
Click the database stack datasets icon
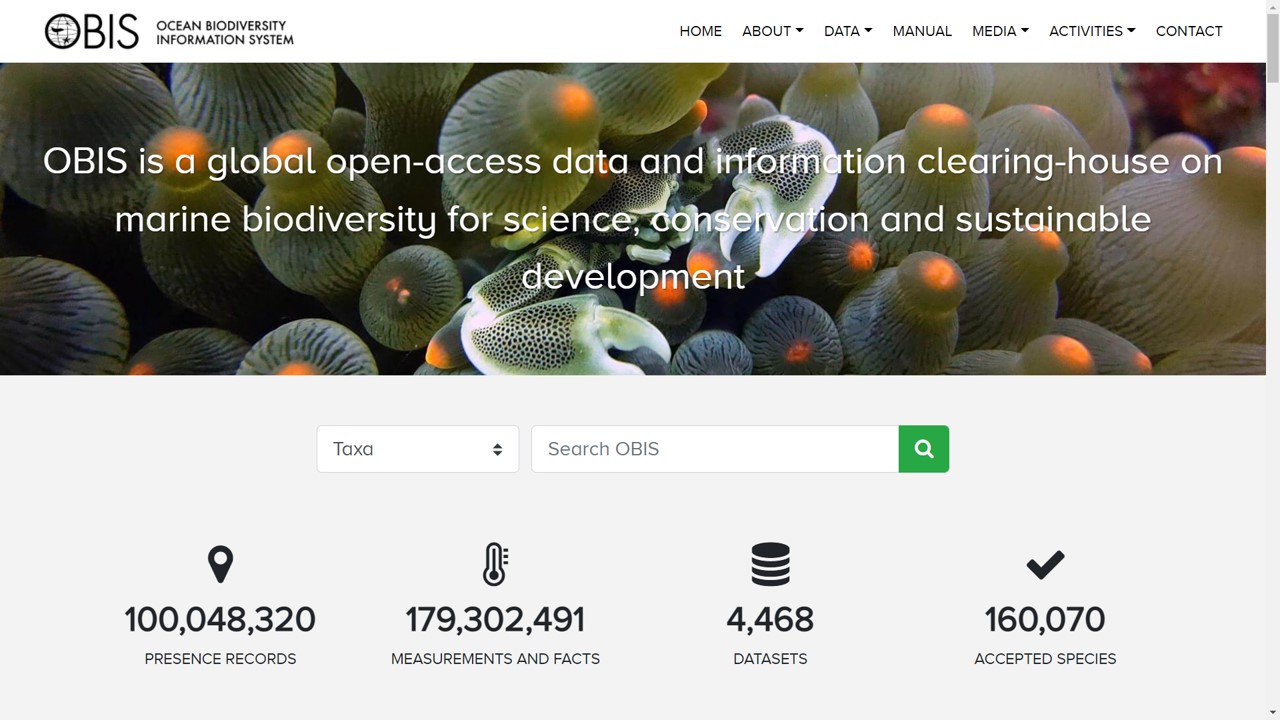[x=770, y=565]
